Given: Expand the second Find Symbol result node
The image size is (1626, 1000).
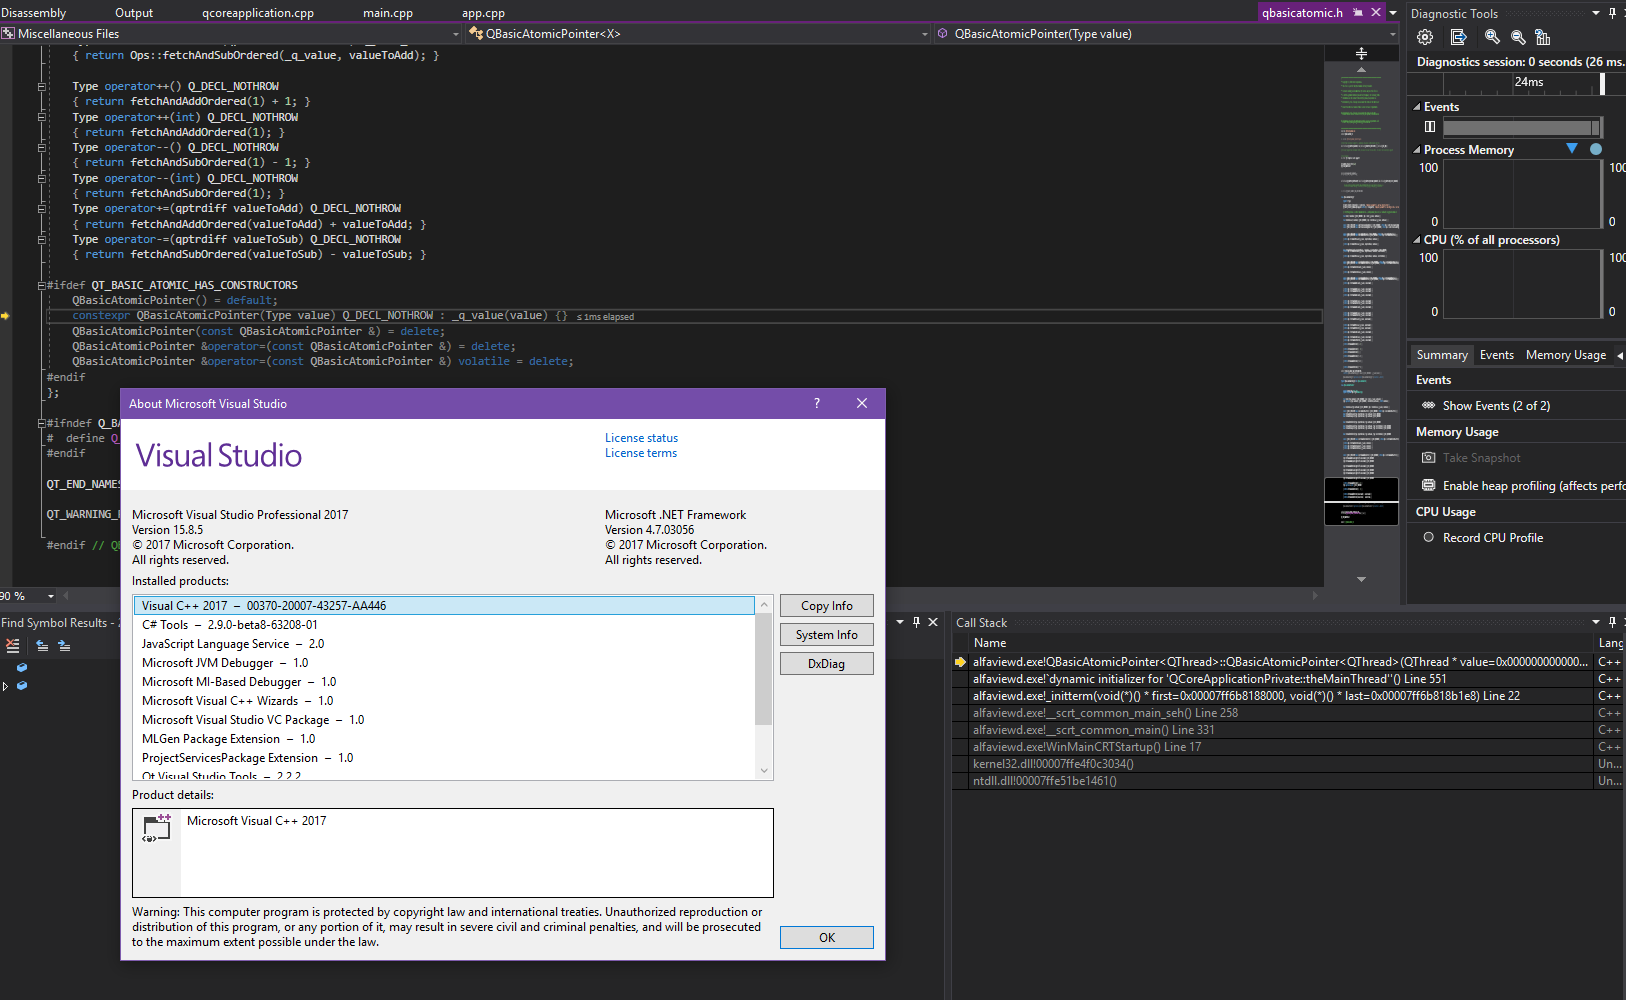Looking at the screenshot, I should 6,686.
